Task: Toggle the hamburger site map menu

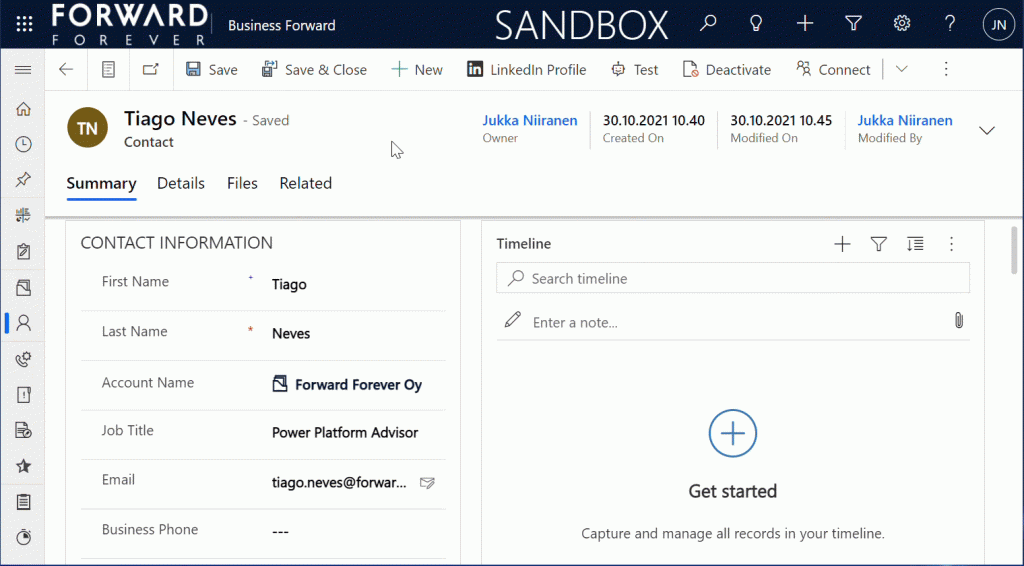Action: coord(23,69)
